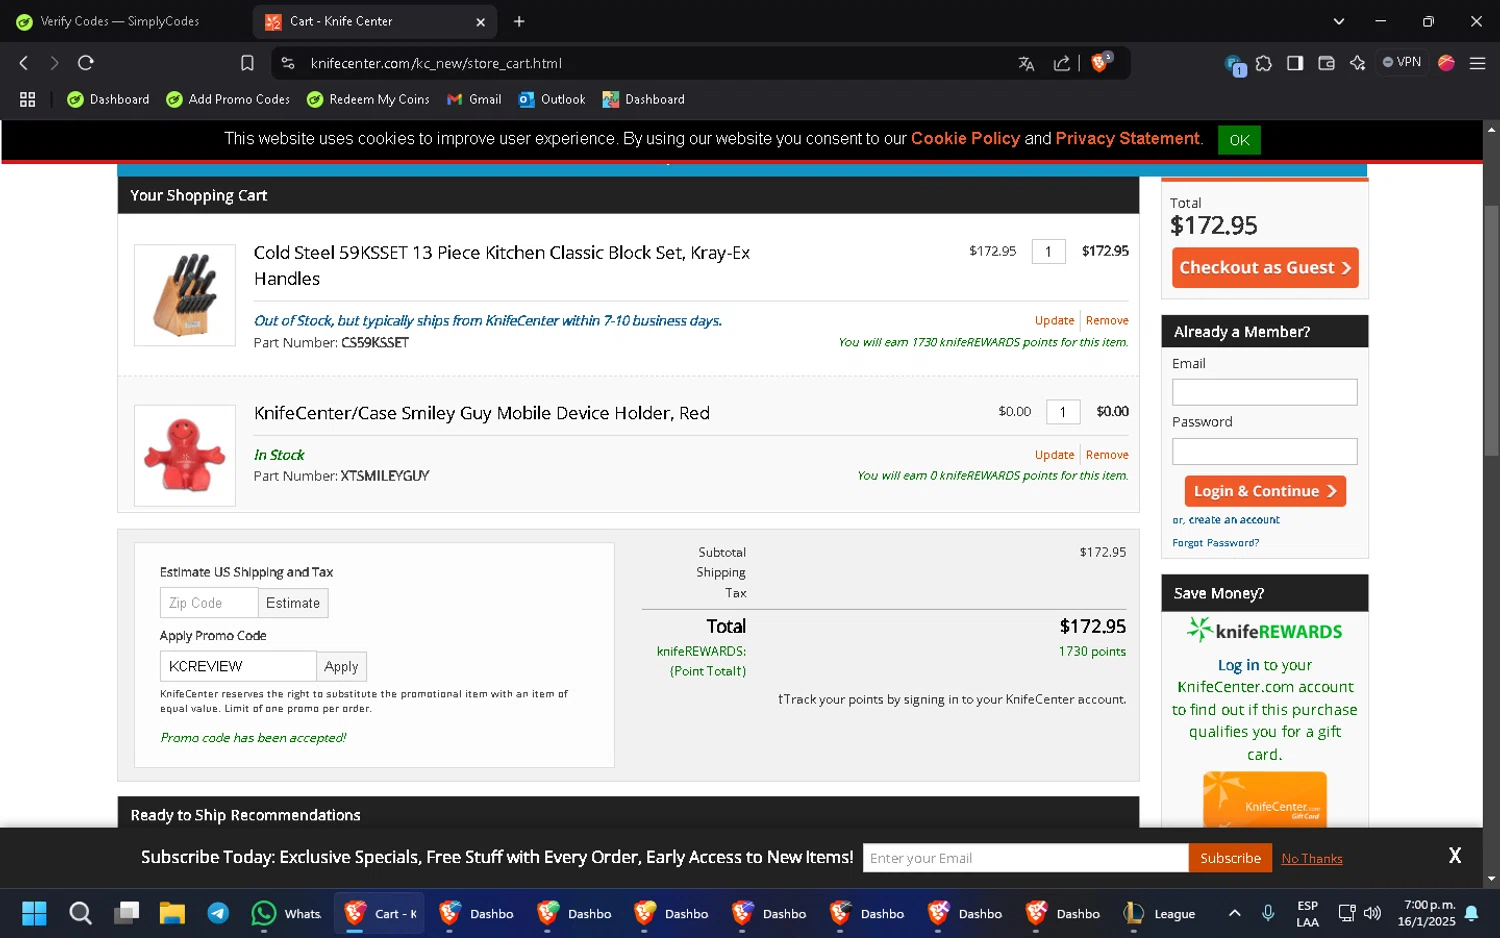1500x938 pixels.
Task: Remove the Smiley Guy holder from cart
Action: coord(1107,454)
